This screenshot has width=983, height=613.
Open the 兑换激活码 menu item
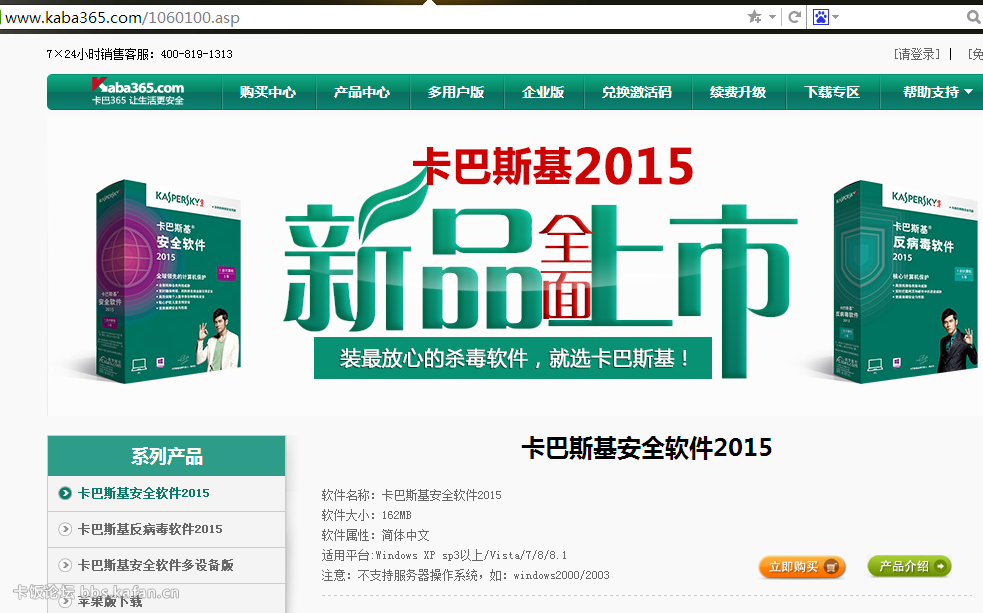(x=637, y=92)
